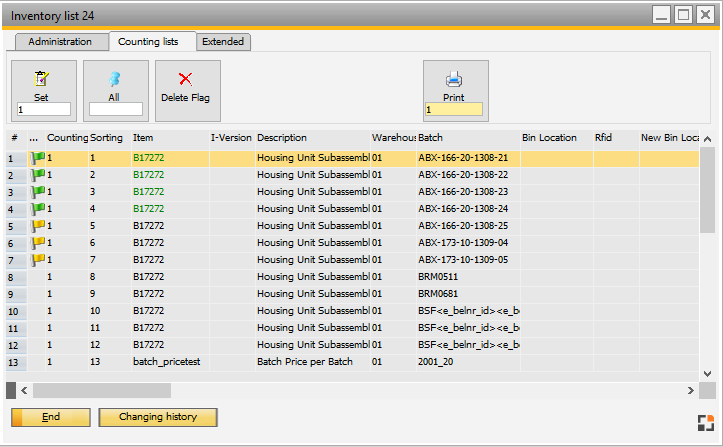Click the green flag in row 3
723x447 pixels.
(38, 192)
